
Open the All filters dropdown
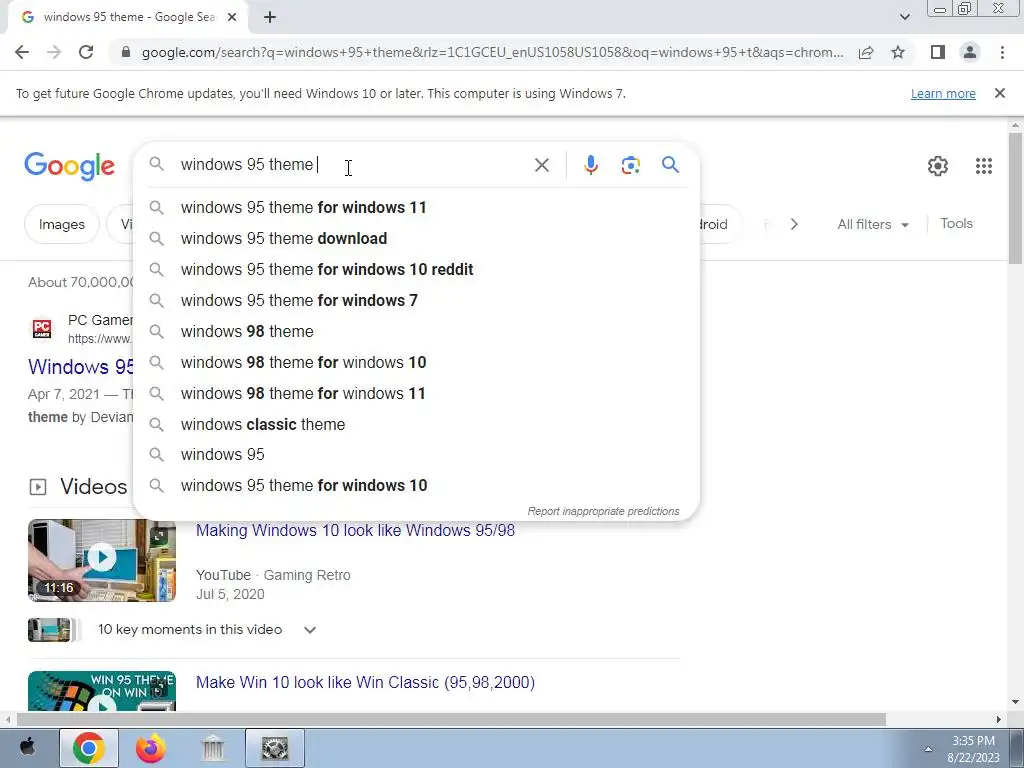click(x=872, y=224)
